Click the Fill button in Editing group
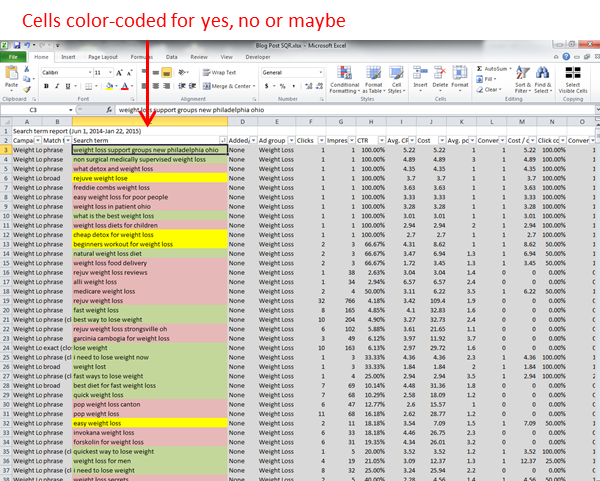The height and width of the screenshot is (481, 600). pyautogui.click(x=486, y=79)
